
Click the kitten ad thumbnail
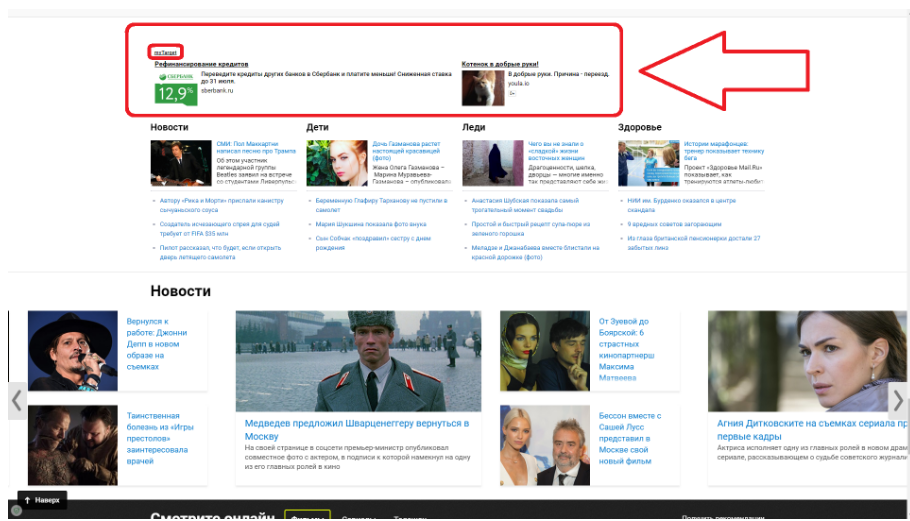[483, 88]
